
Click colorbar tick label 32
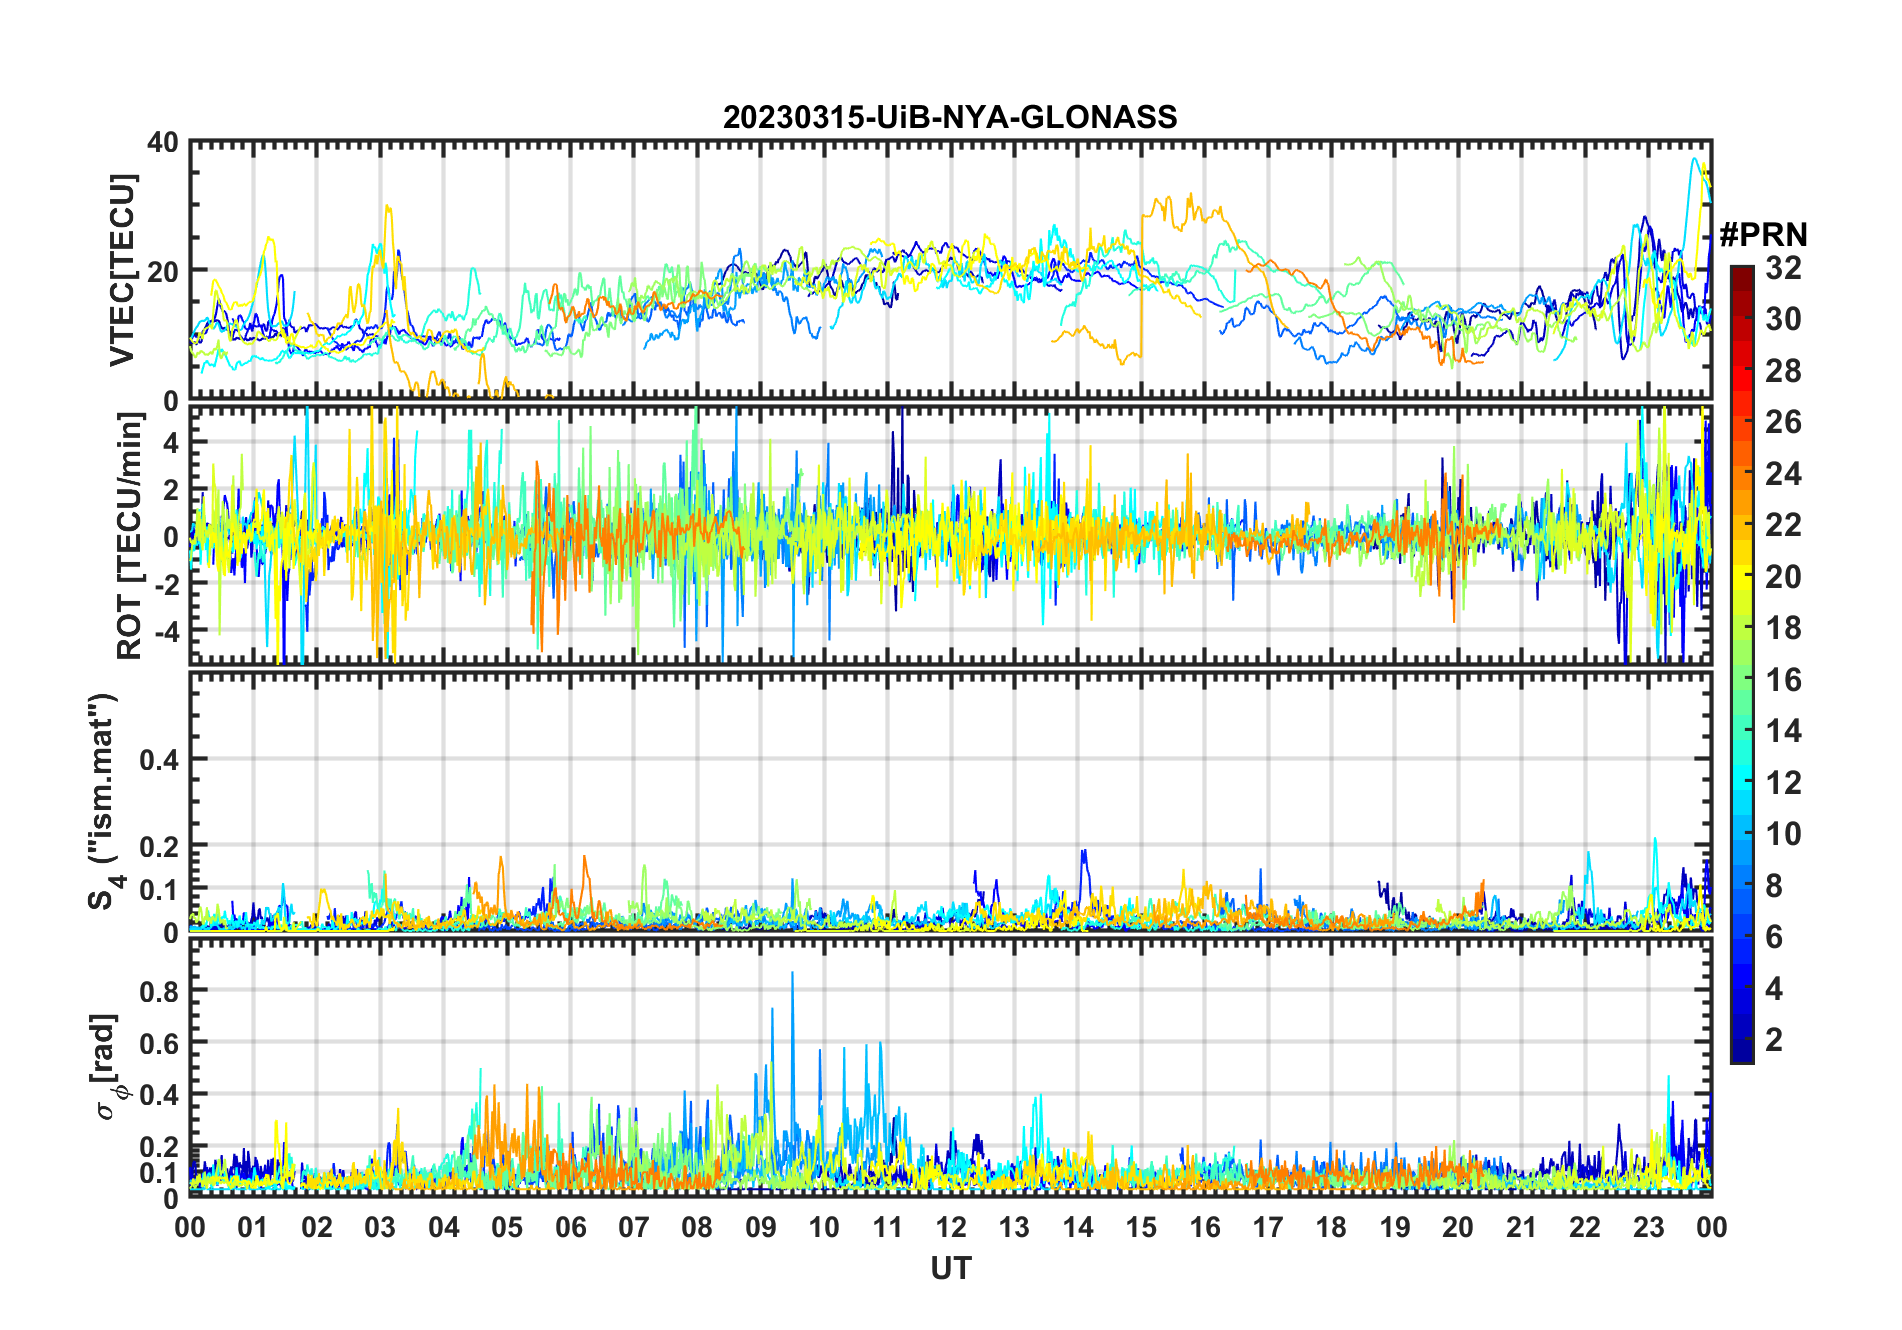pos(1783,268)
